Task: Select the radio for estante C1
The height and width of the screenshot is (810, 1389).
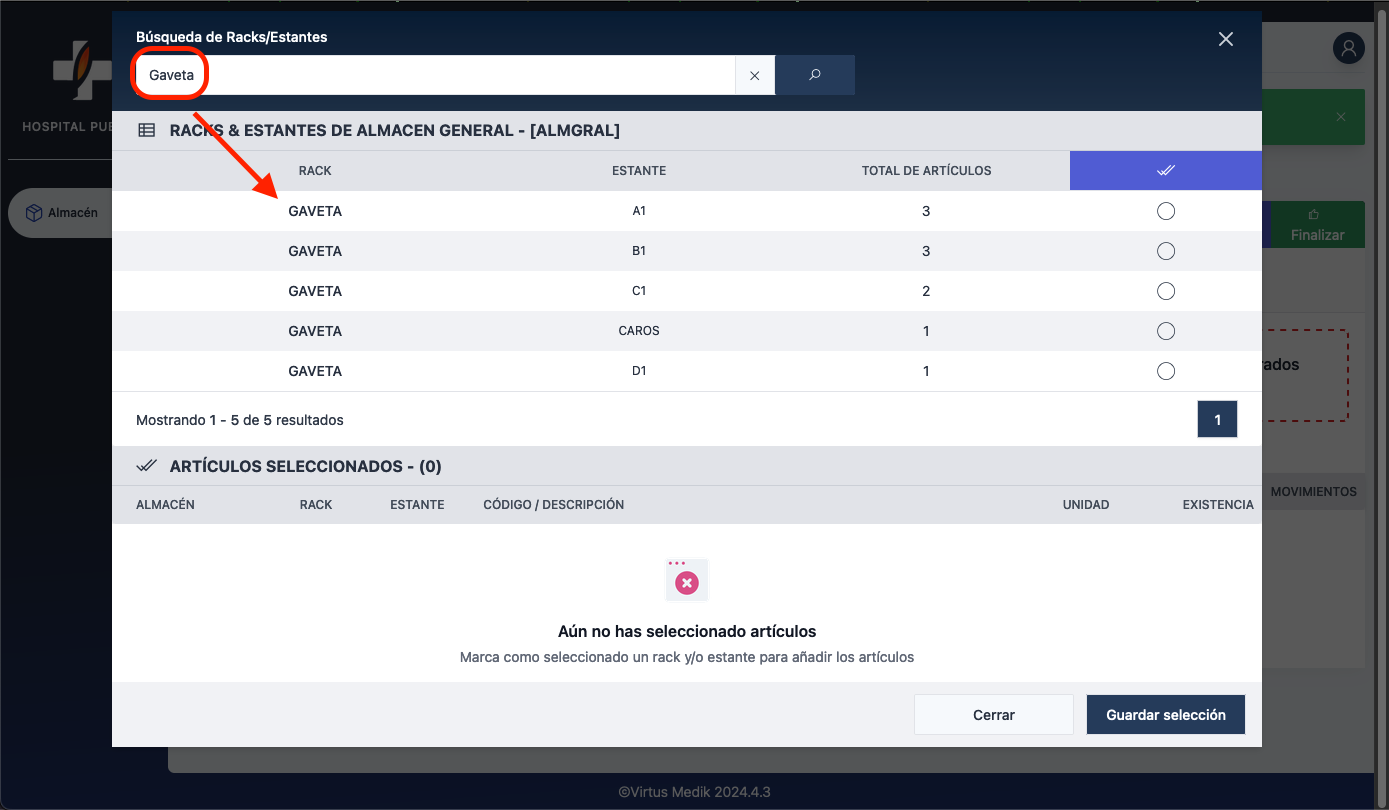Action: pos(1165,291)
